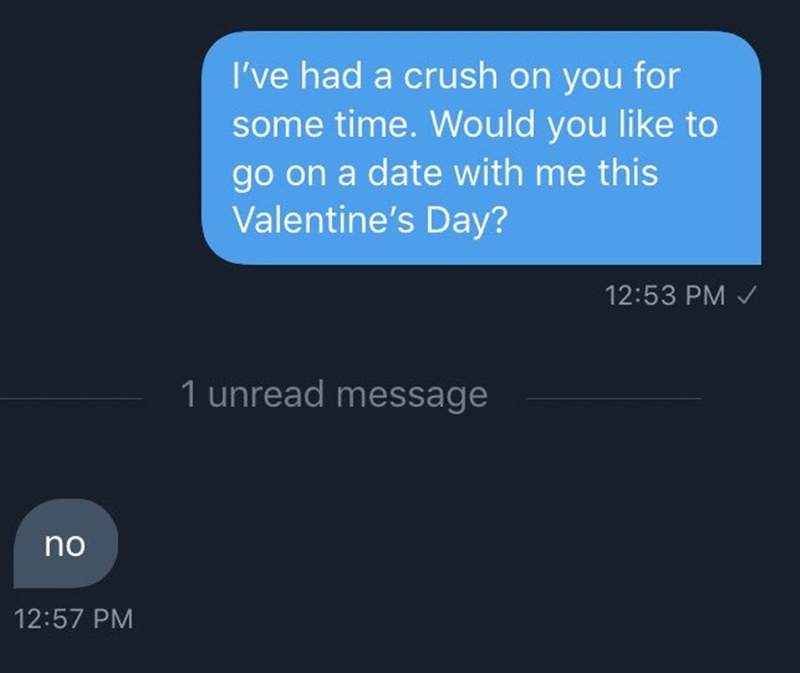Select the gray "no" reply bubble

[65, 544]
